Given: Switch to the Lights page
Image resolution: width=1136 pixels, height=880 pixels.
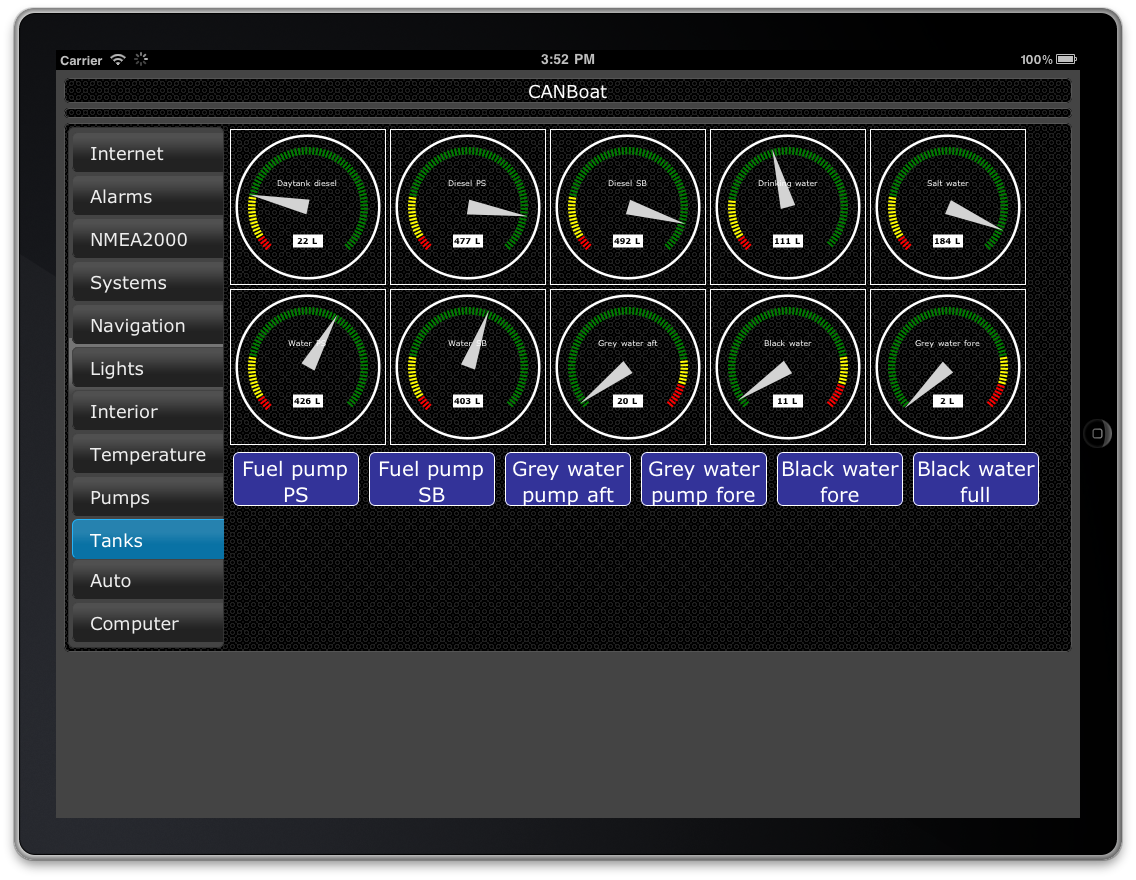Looking at the screenshot, I should click(x=148, y=368).
